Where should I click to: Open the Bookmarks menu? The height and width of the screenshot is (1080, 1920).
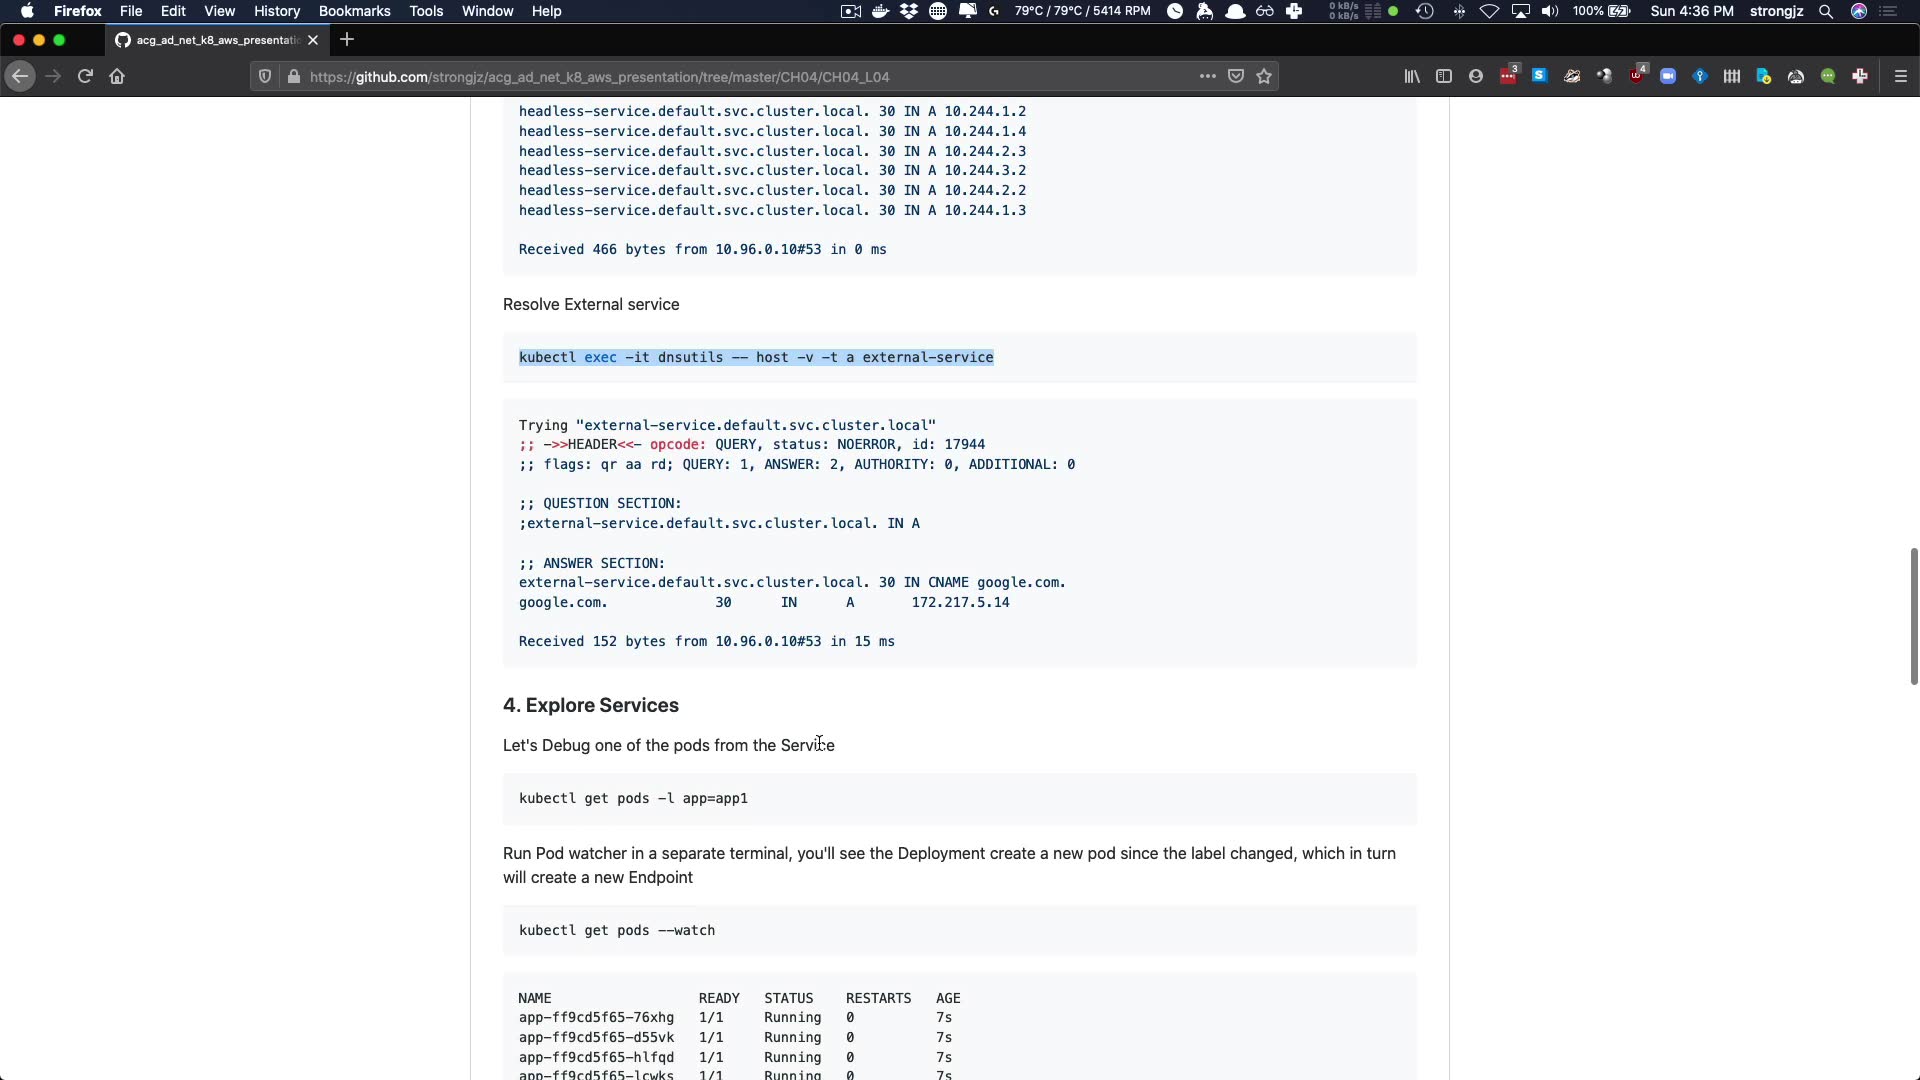[x=354, y=11]
